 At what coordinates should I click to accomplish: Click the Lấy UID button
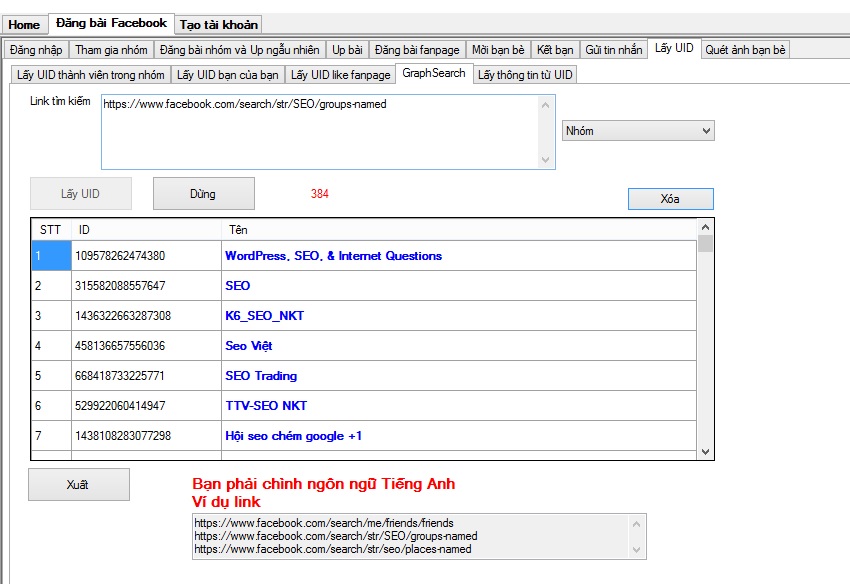[80, 194]
